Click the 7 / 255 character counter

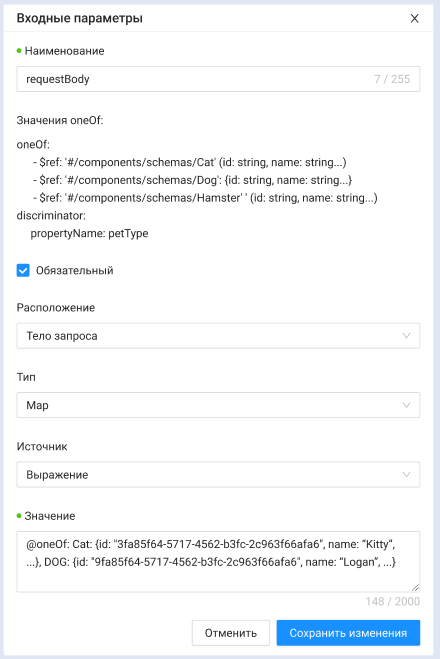(x=392, y=79)
